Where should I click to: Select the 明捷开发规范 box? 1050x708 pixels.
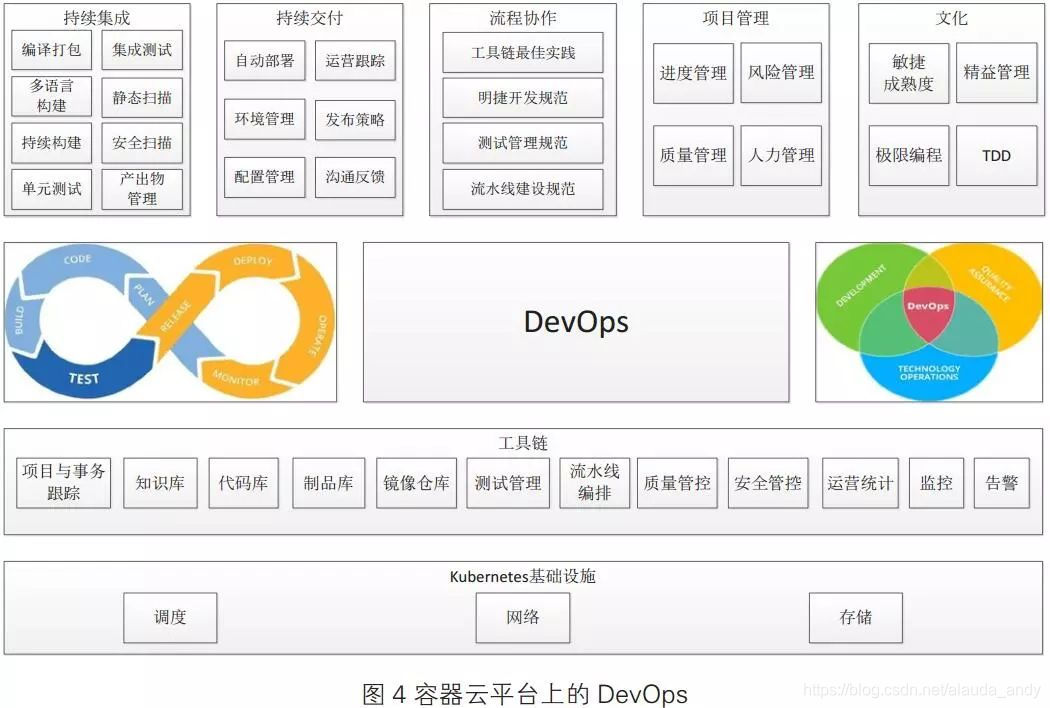click(x=523, y=98)
